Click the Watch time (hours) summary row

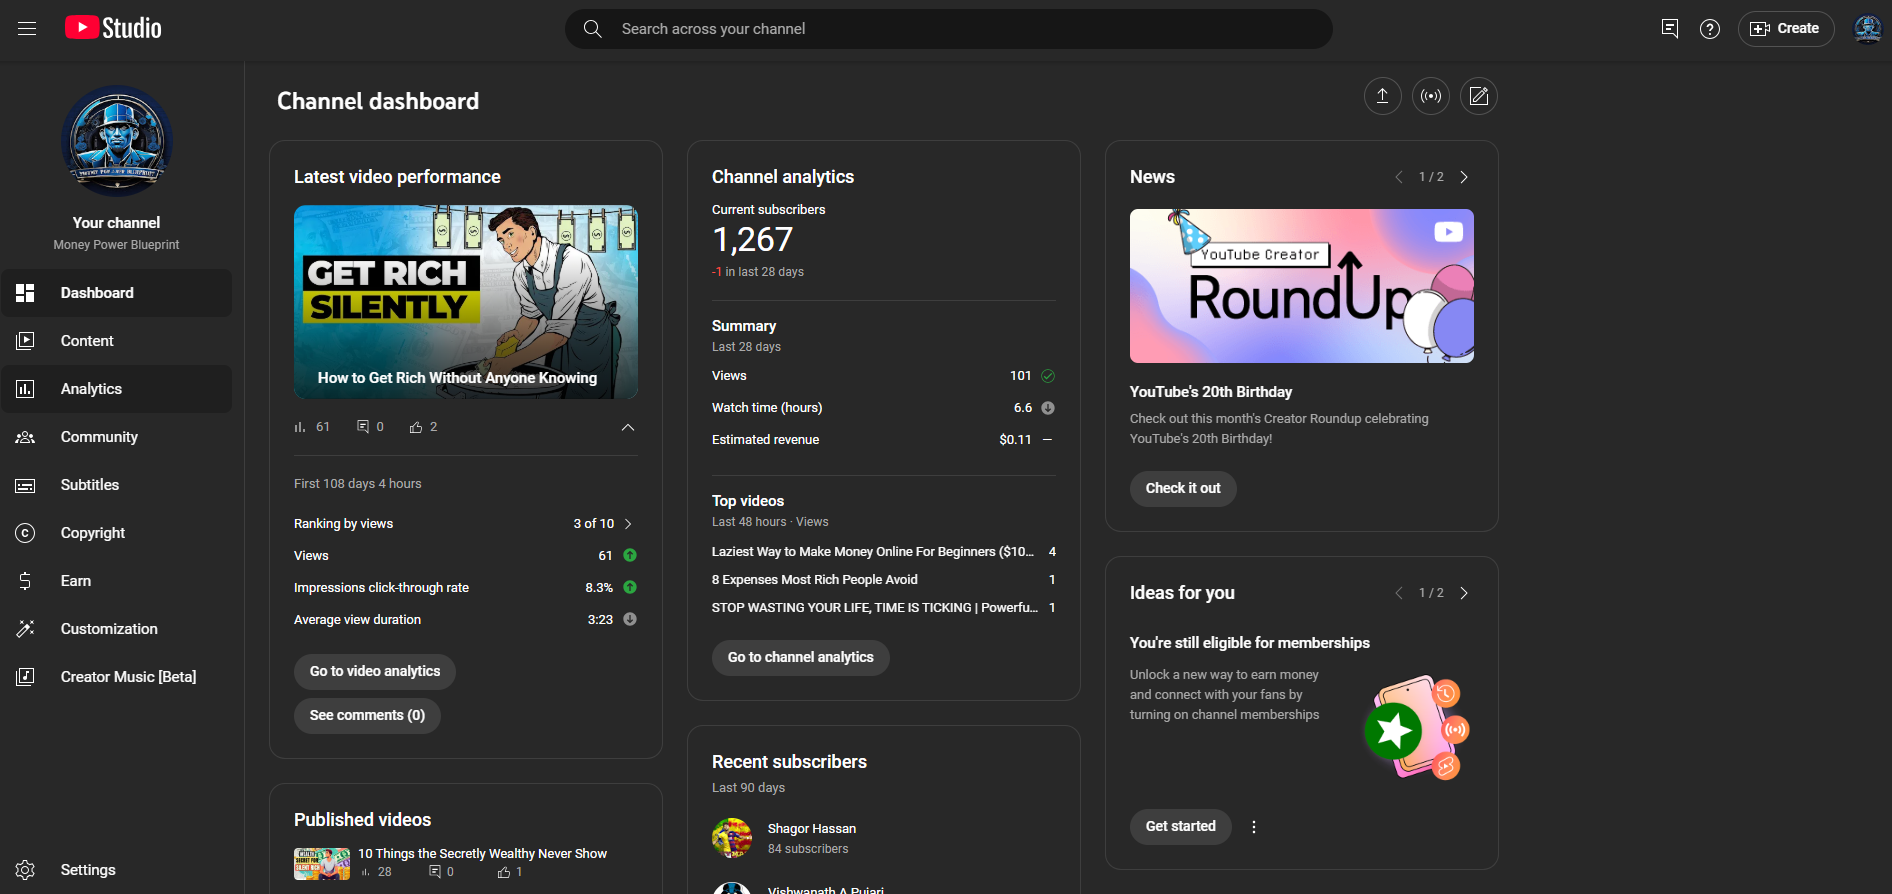pyautogui.click(x=884, y=408)
